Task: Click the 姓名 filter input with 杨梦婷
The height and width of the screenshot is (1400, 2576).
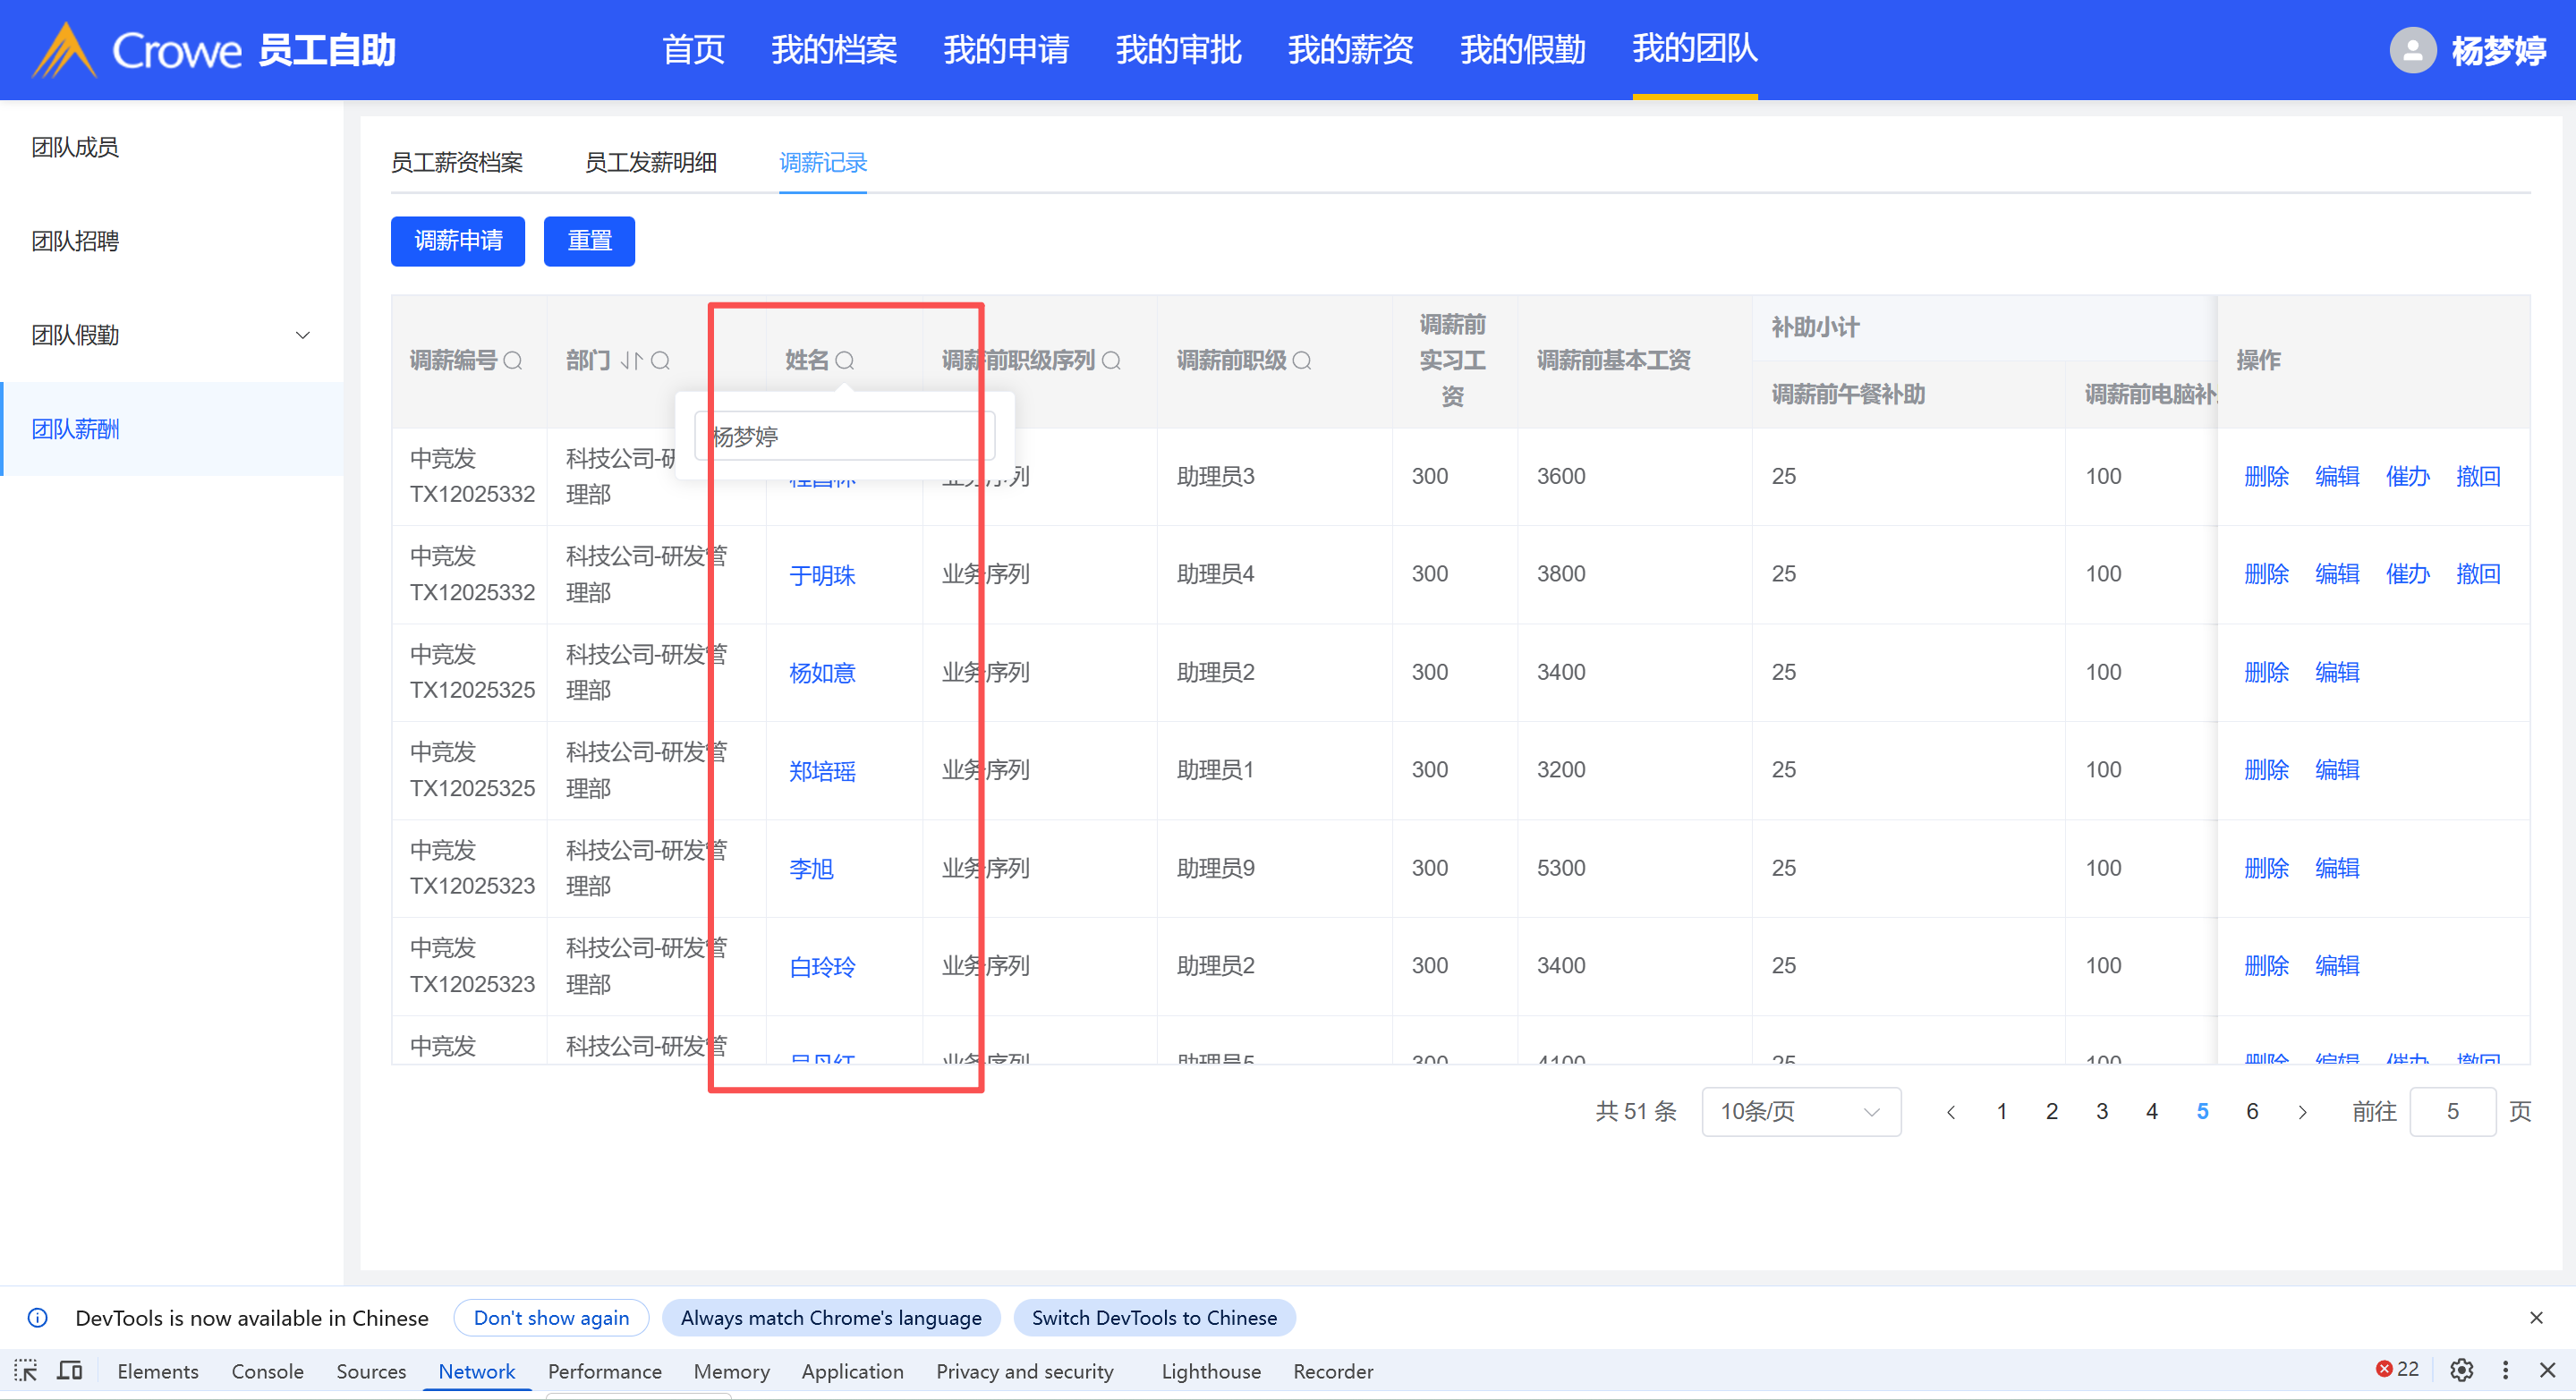Action: click(840, 437)
